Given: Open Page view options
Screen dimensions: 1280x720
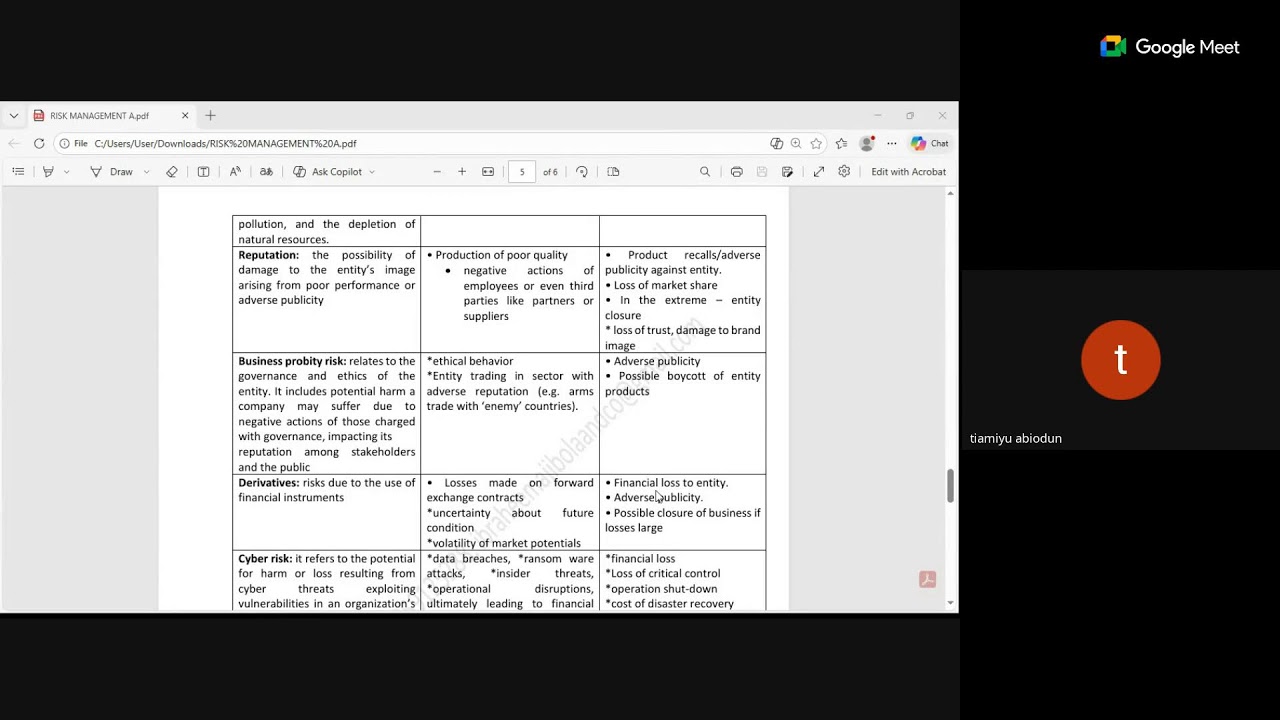Looking at the screenshot, I should click(x=614, y=172).
